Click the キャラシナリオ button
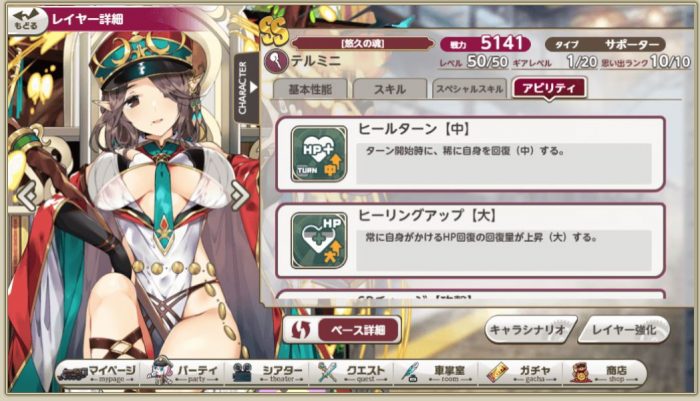700x401 pixels. pos(529,330)
